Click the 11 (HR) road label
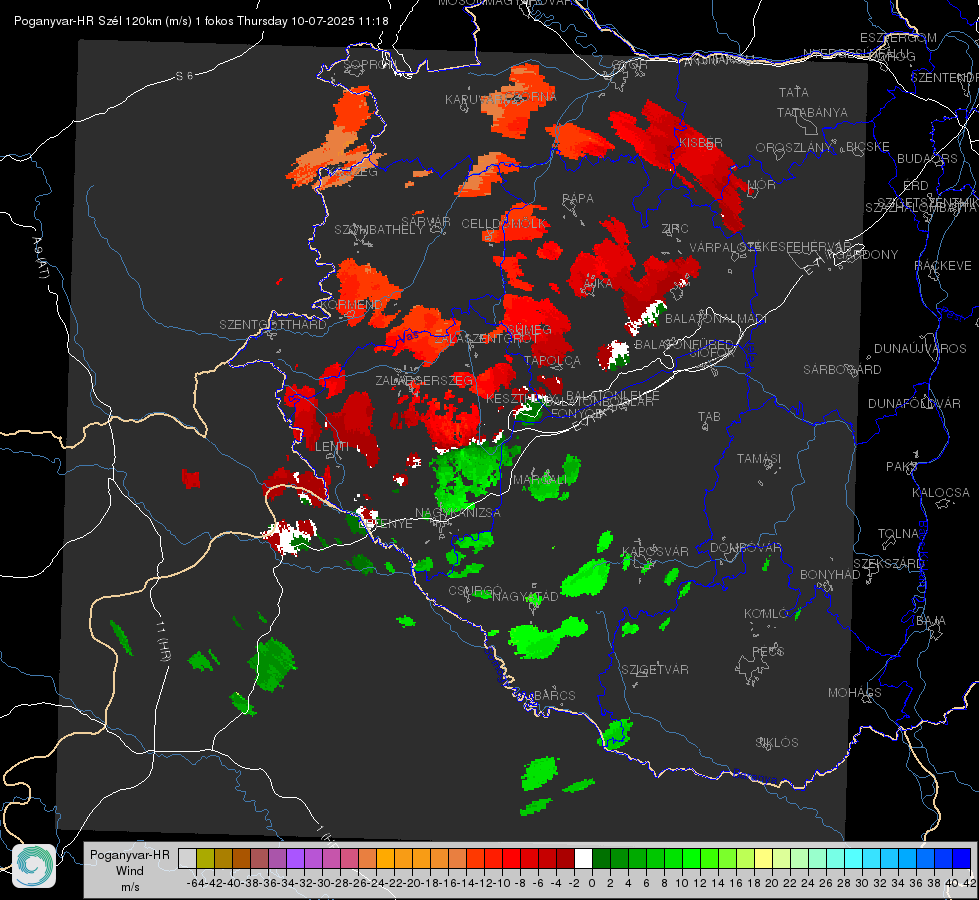This screenshot has height=900, width=979. point(163,640)
